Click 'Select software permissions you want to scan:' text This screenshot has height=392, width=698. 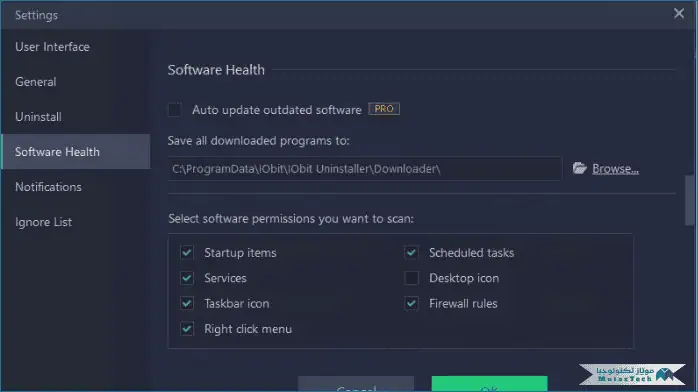tap(291, 219)
